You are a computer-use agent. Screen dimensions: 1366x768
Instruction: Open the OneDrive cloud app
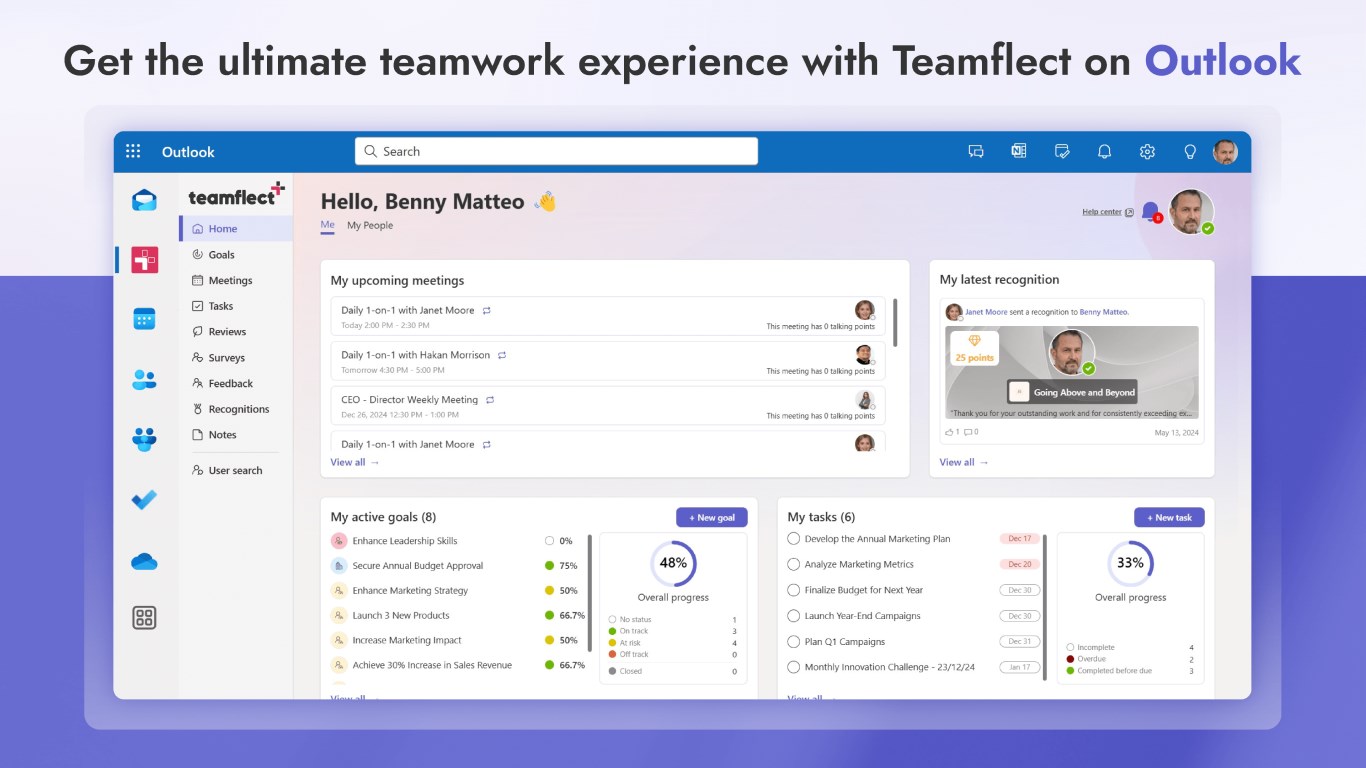click(144, 562)
